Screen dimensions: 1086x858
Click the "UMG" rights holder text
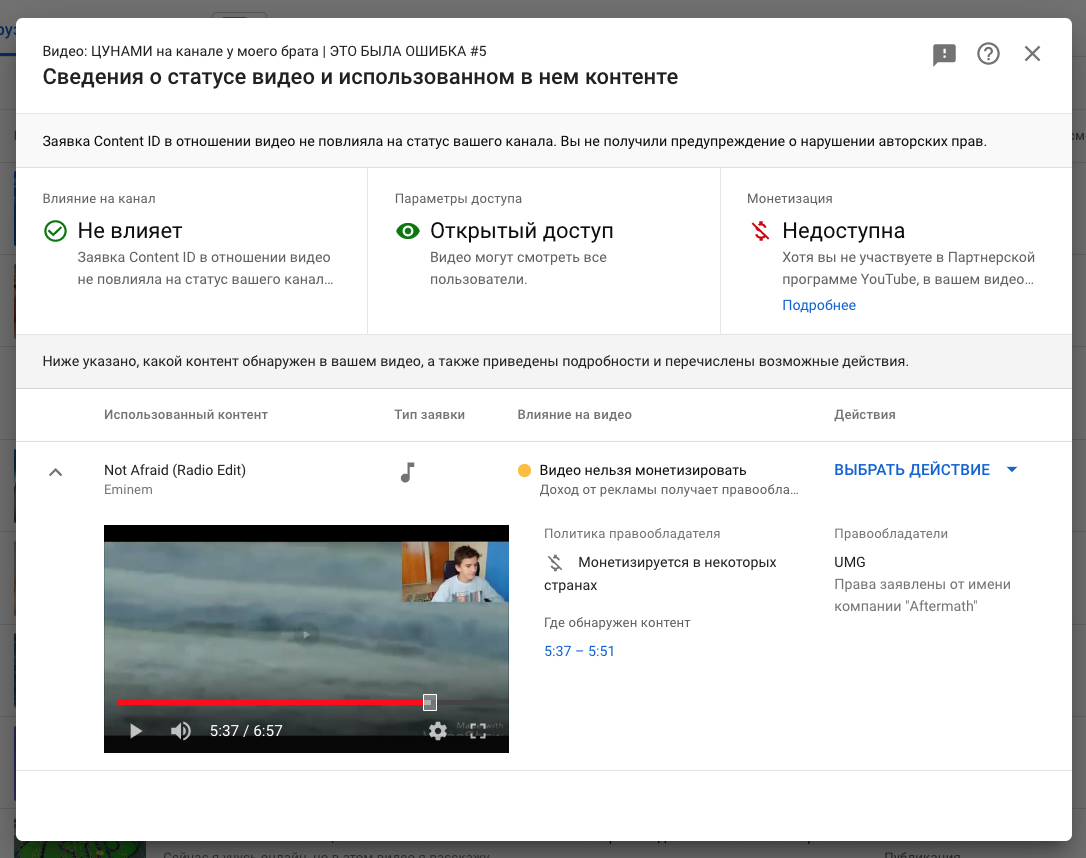click(850, 562)
